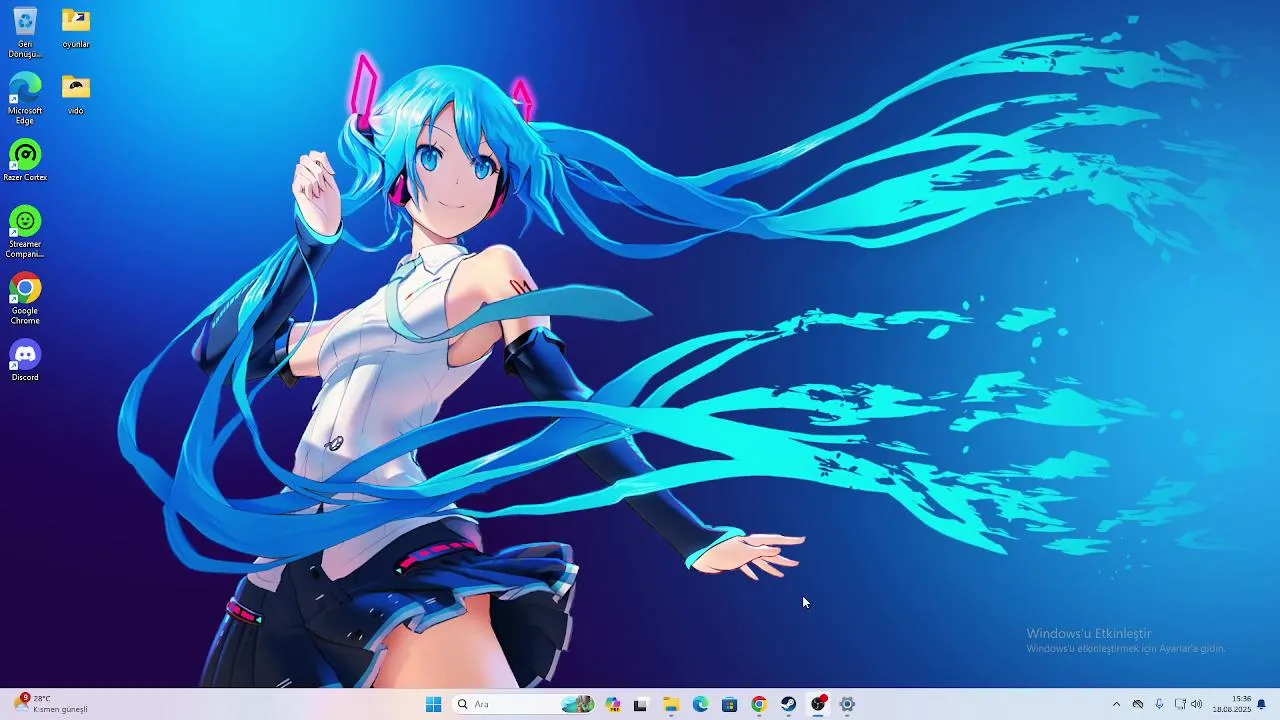Select the Discord desktop shortcut

(25, 360)
